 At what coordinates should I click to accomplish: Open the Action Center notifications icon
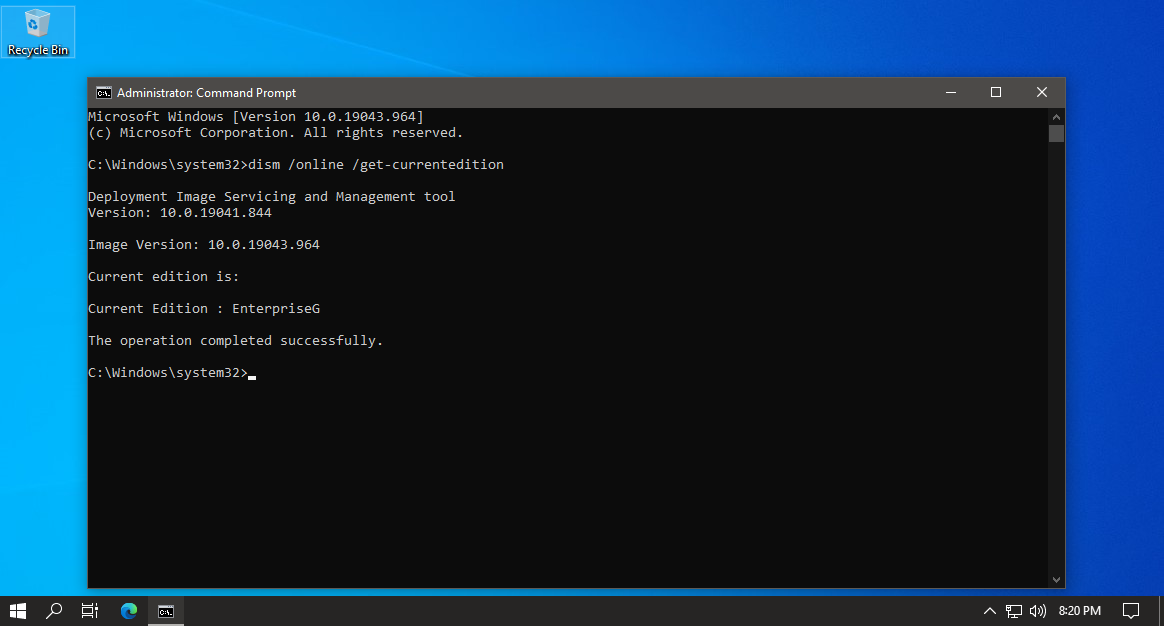1131,610
